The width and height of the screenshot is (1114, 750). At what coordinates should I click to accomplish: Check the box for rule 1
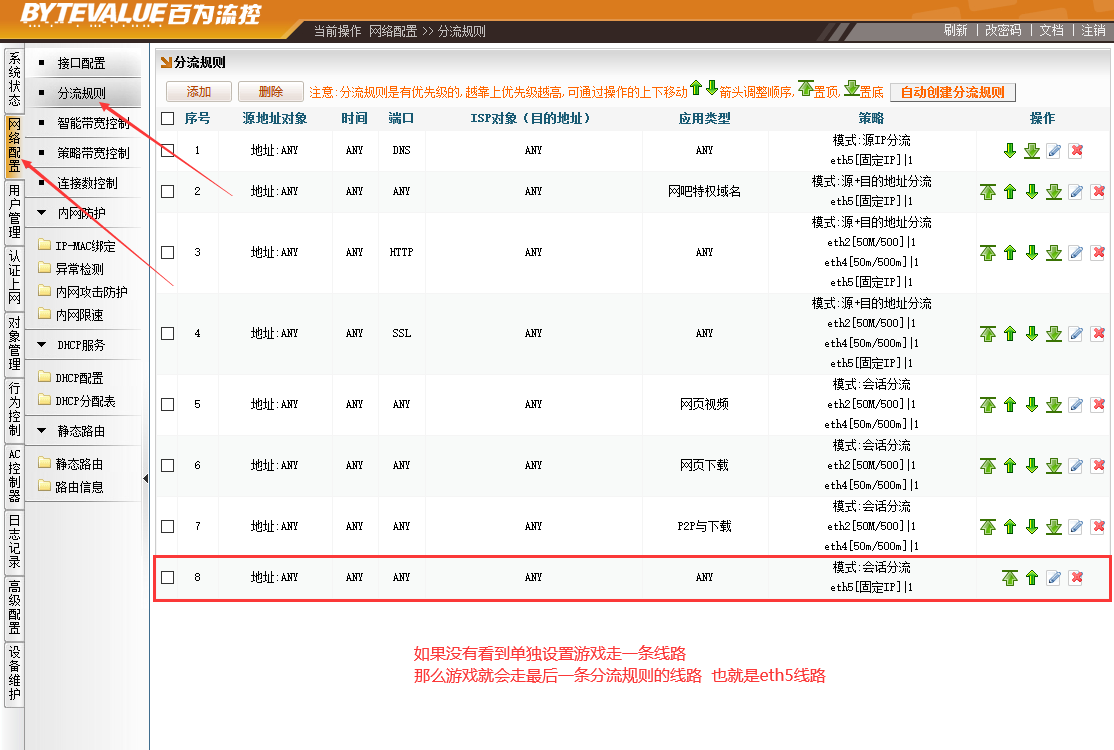click(168, 151)
